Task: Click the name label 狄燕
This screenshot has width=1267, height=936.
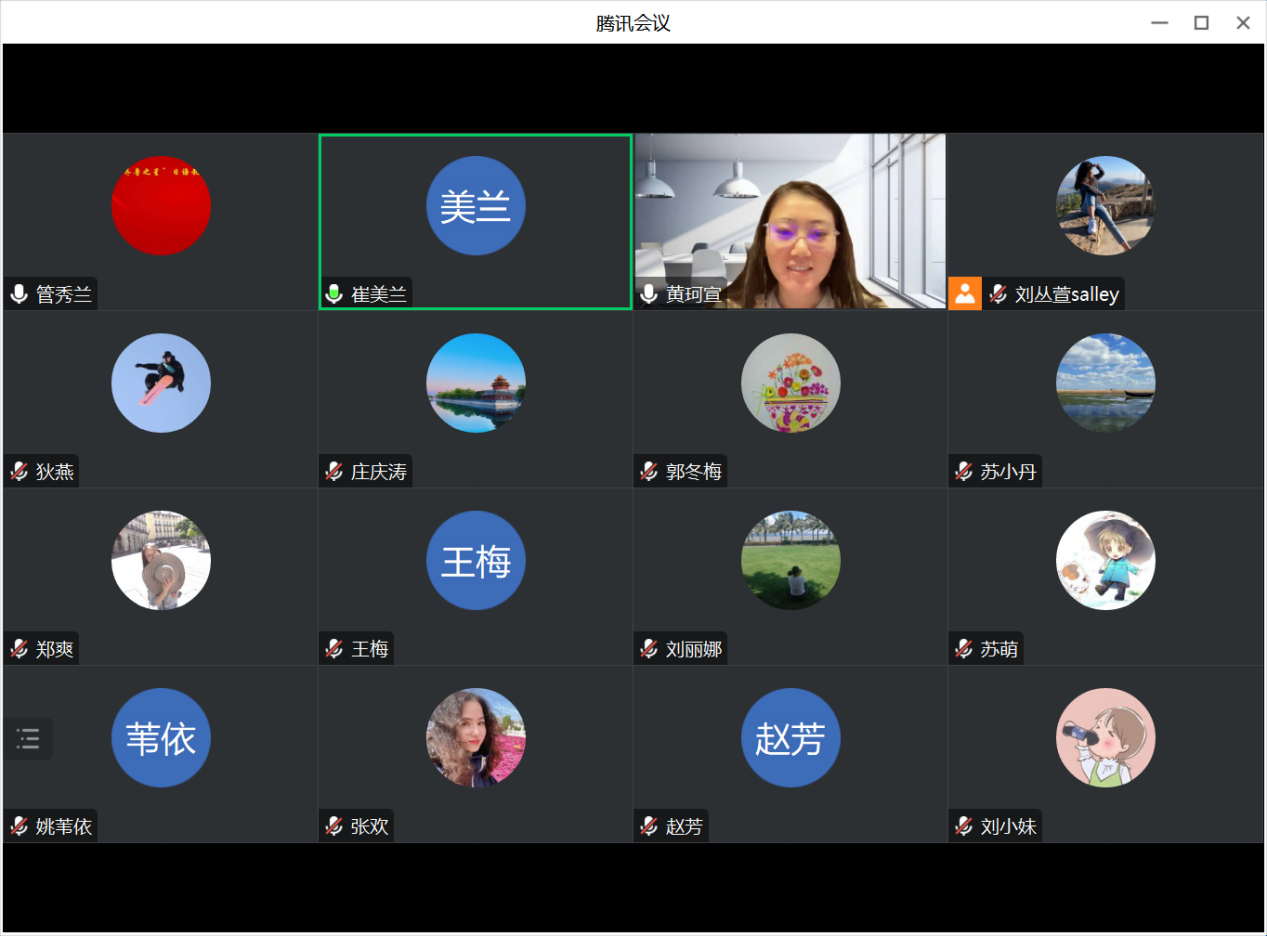Action: click(55, 472)
